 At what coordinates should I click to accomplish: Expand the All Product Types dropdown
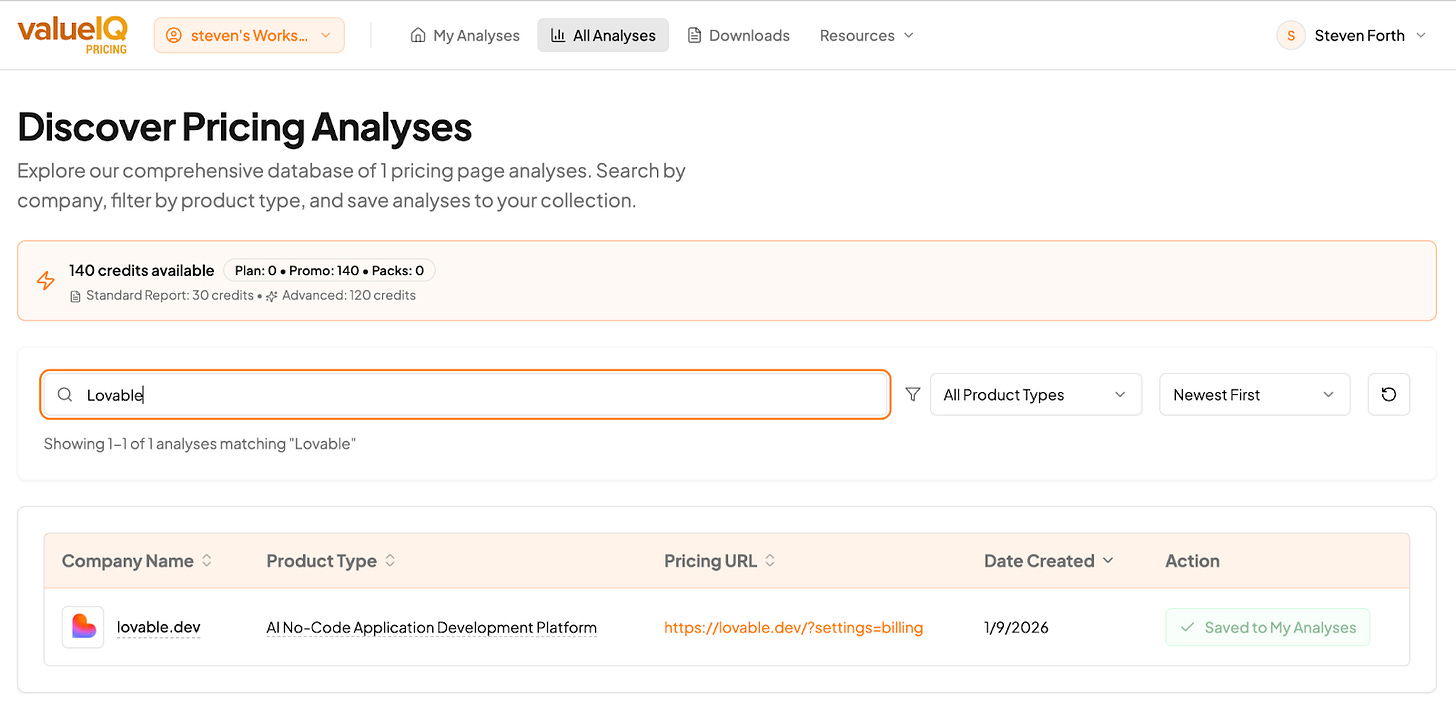click(1036, 394)
